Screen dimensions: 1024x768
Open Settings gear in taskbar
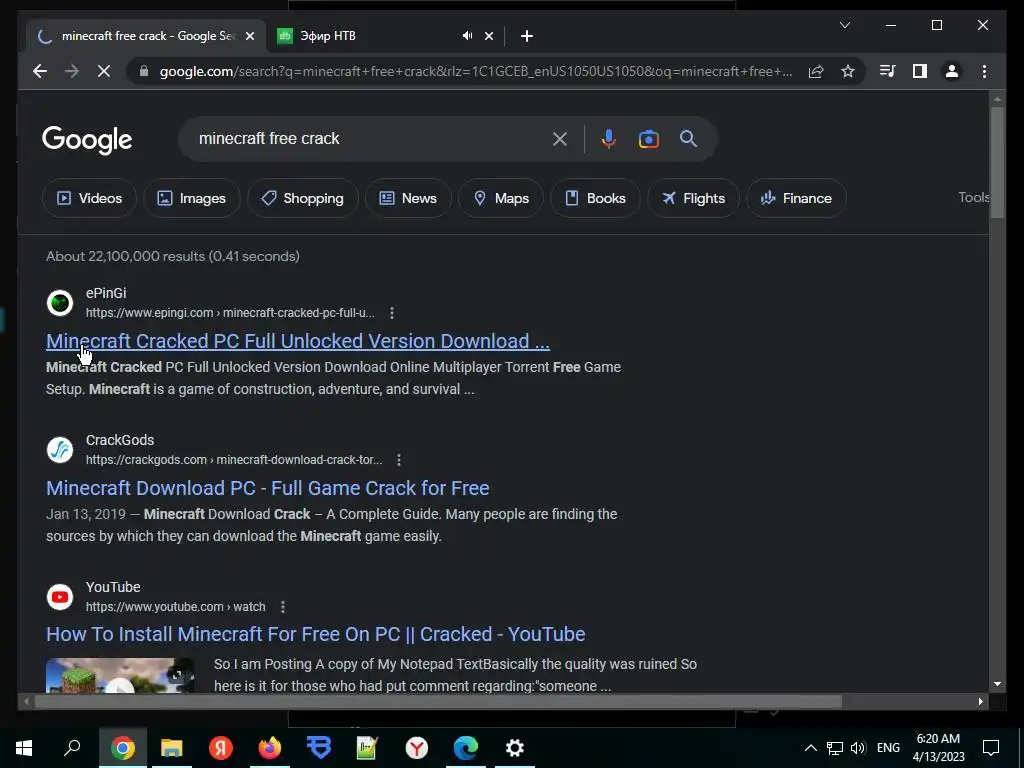pos(515,748)
